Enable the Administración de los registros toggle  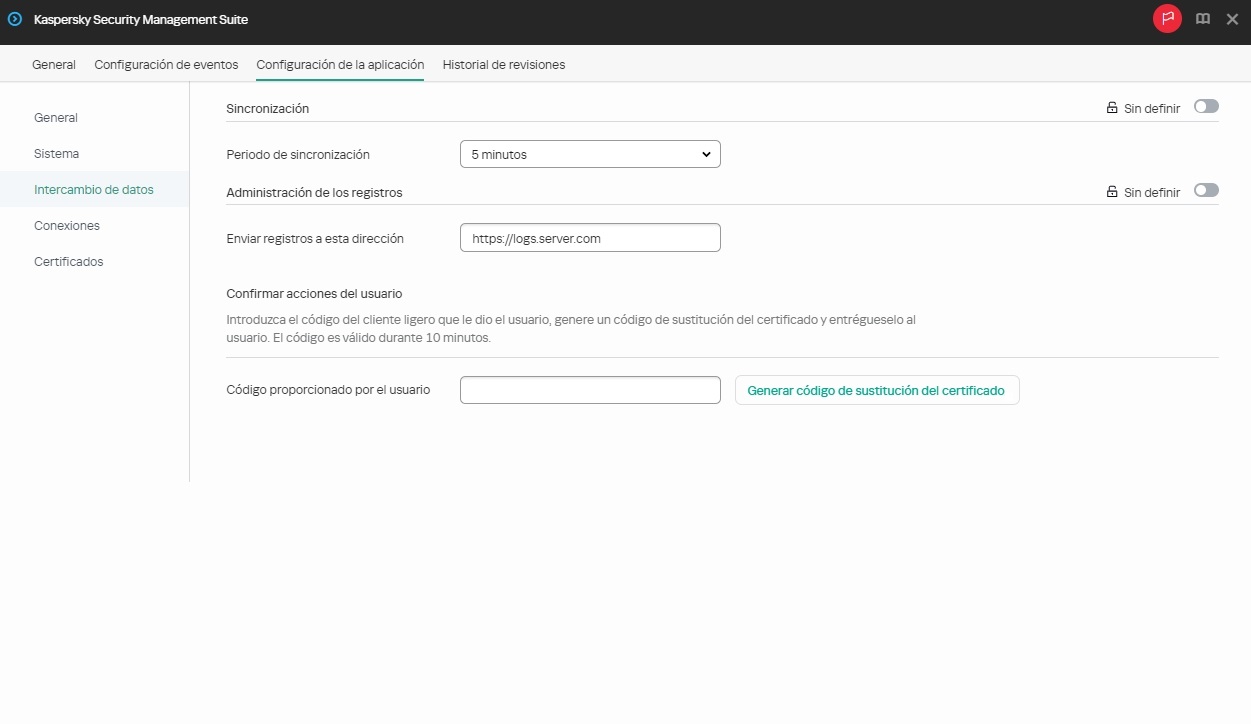tap(1206, 190)
